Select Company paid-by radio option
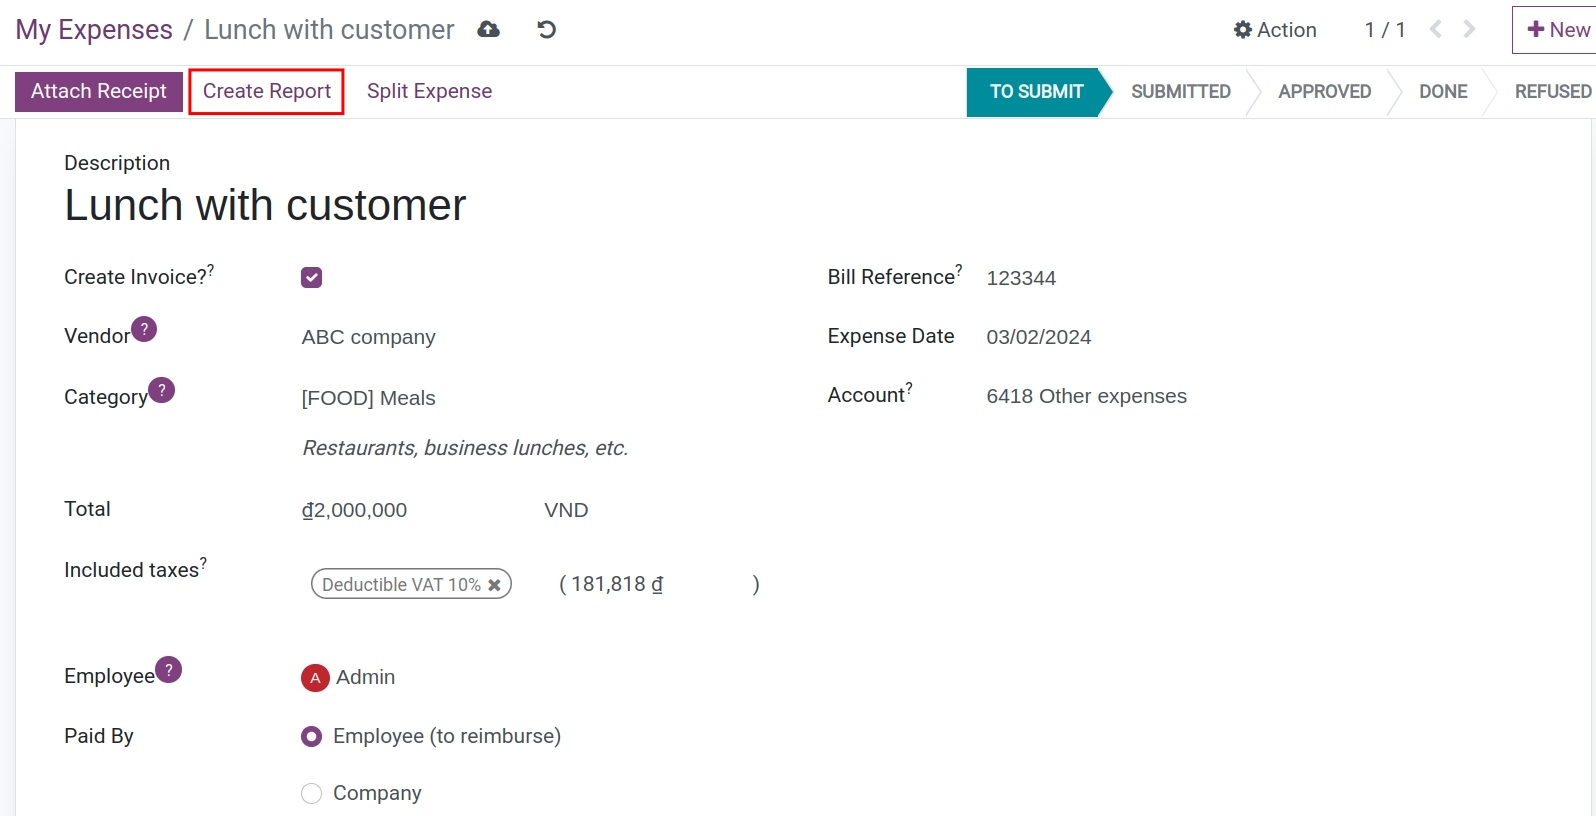1596x816 pixels. (311, 793)
